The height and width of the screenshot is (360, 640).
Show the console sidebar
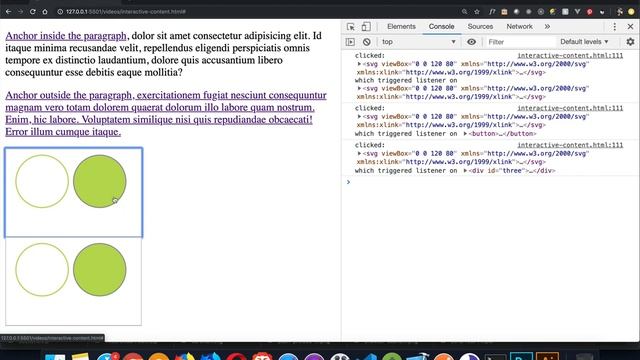(350, 42)
